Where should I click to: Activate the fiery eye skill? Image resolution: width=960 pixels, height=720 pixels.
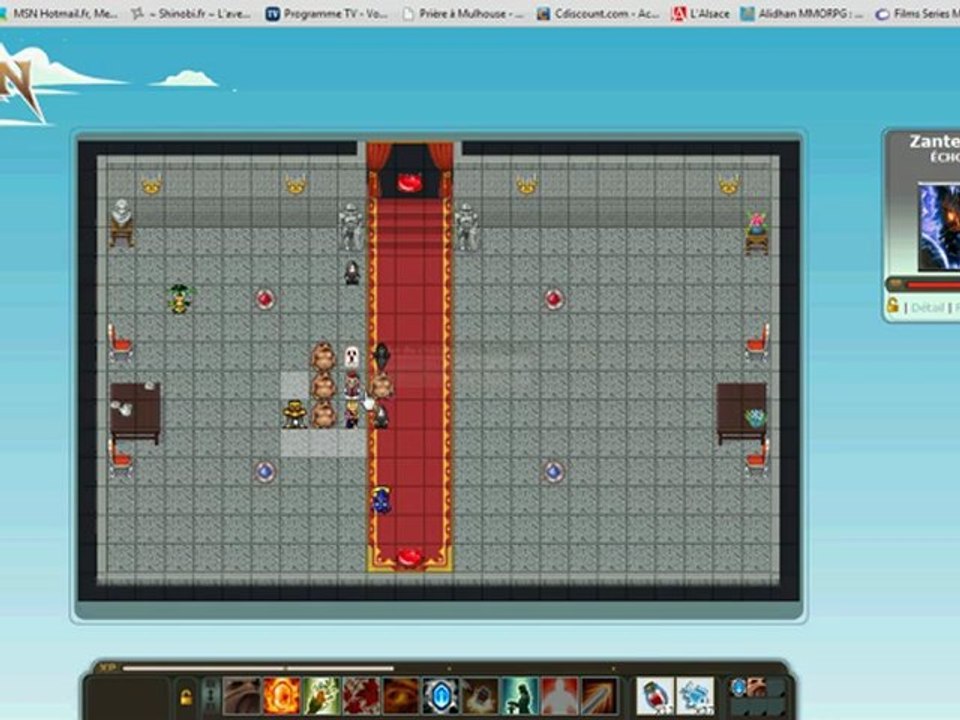(401, 696)
